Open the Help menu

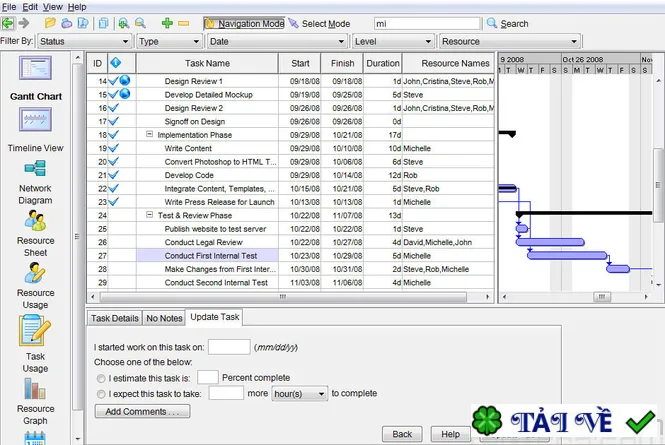click(x=77, y=7)
